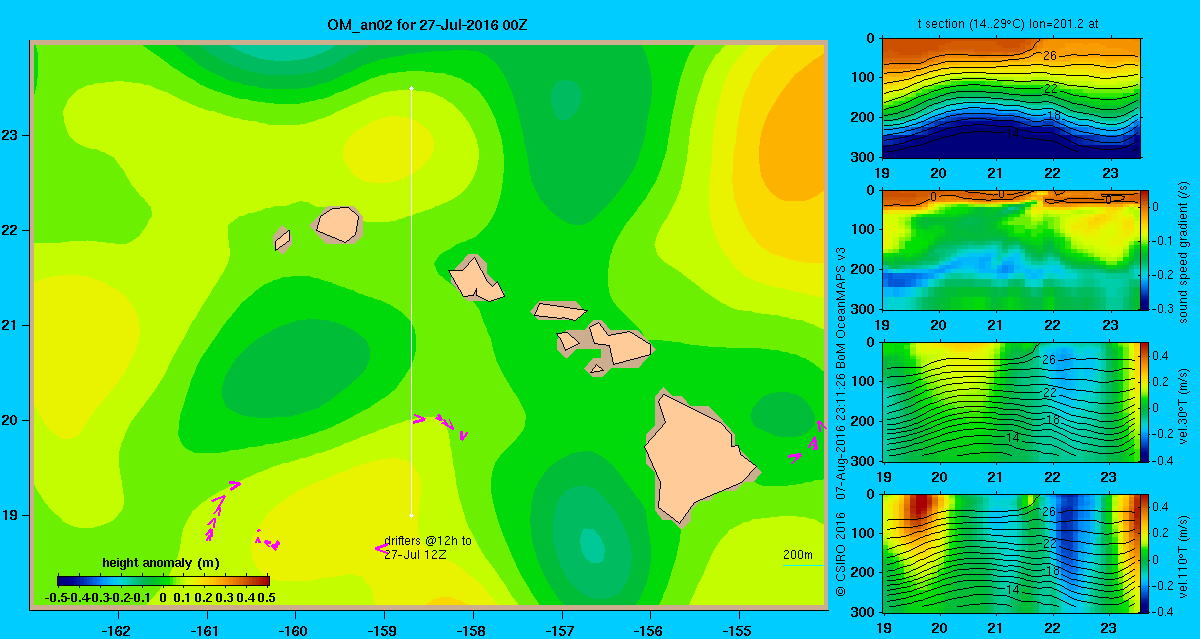Click the magenta drifter legend arrow beside 'drifters @12h'

(x=379, y=547)
